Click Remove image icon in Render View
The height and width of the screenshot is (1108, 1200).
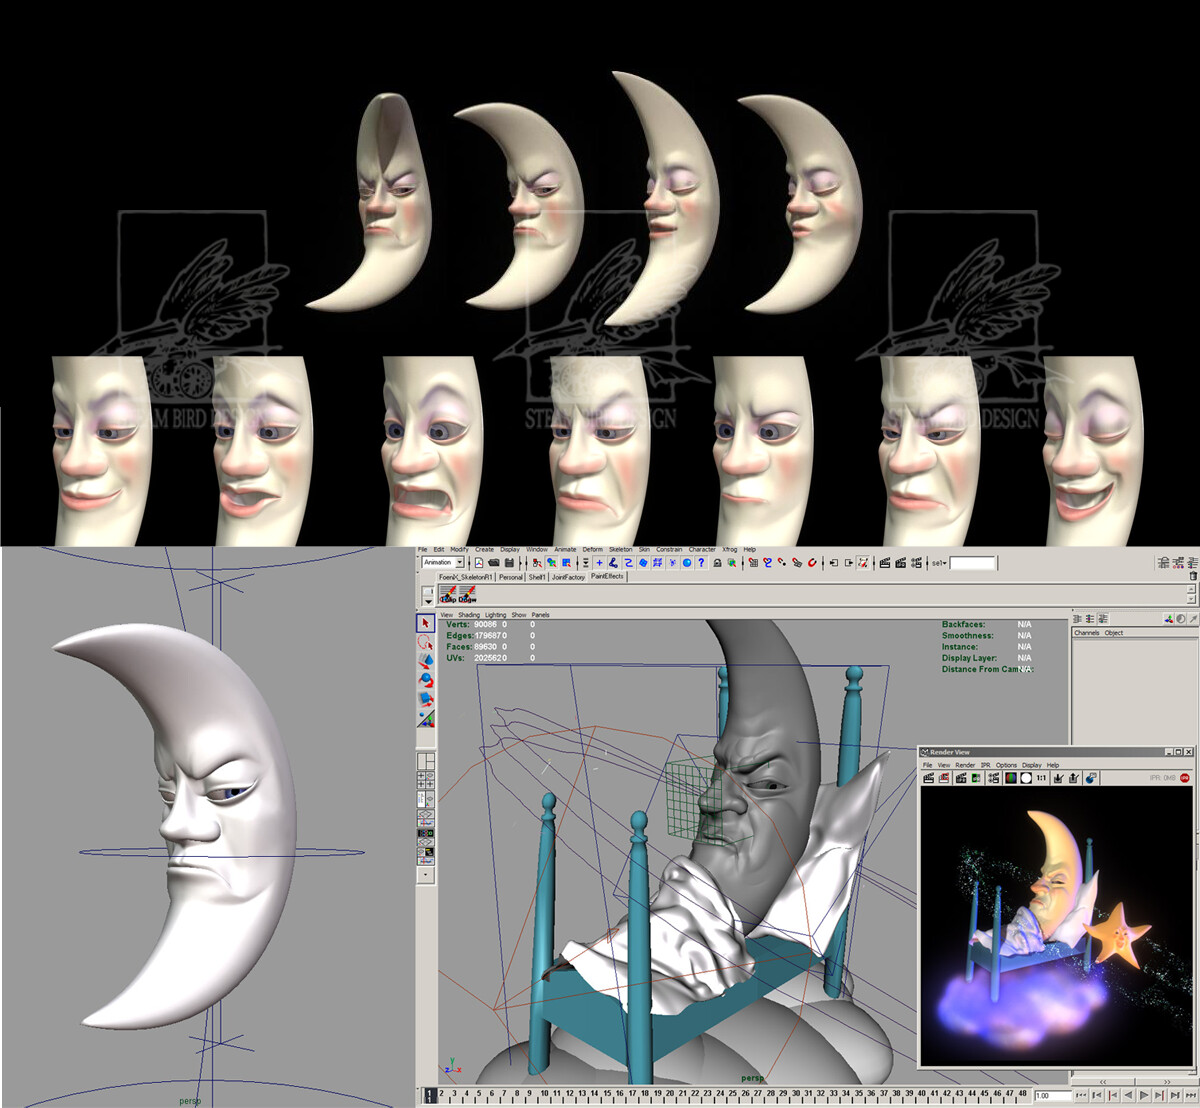click(x=1073, y=778)
